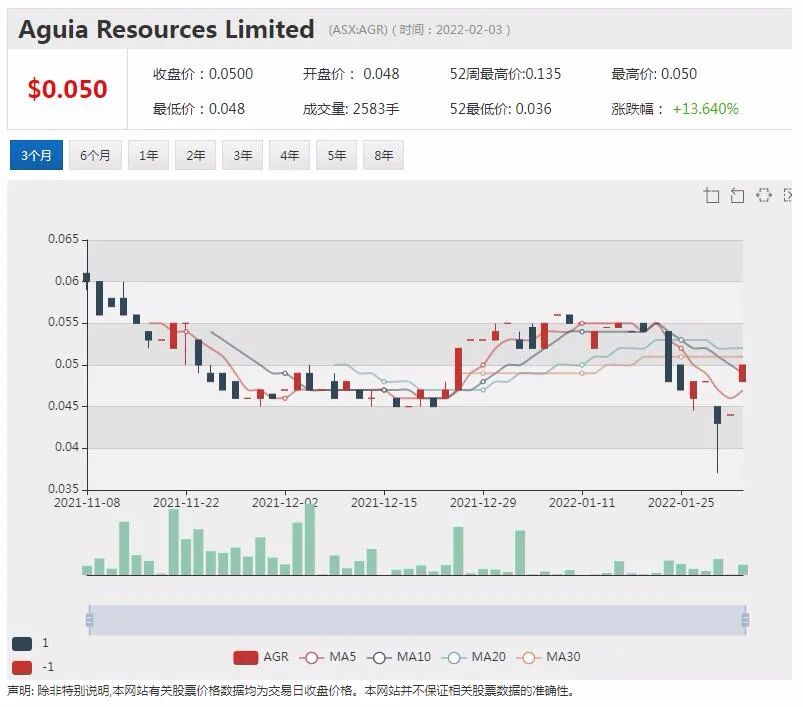
Task: Open the 4年 time range tab
Action: (290, 155)
